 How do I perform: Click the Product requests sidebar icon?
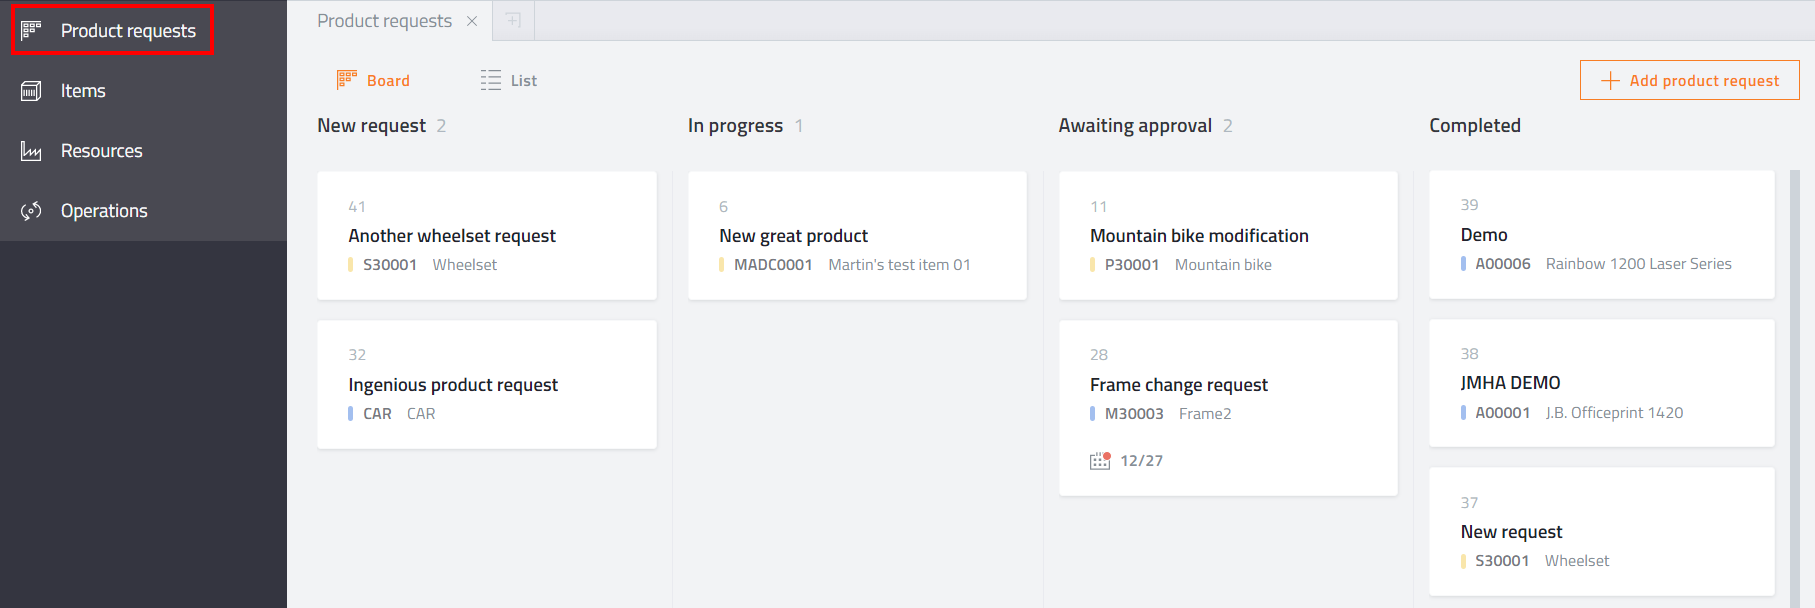(x=31, y=30)
